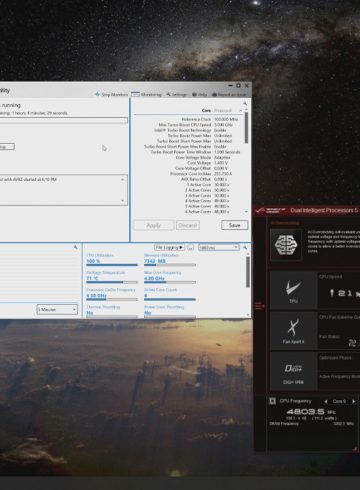This screenshot has height=490, width=360.
Task: Click the Thermal Throttling monitor
Action: point(112,311)
